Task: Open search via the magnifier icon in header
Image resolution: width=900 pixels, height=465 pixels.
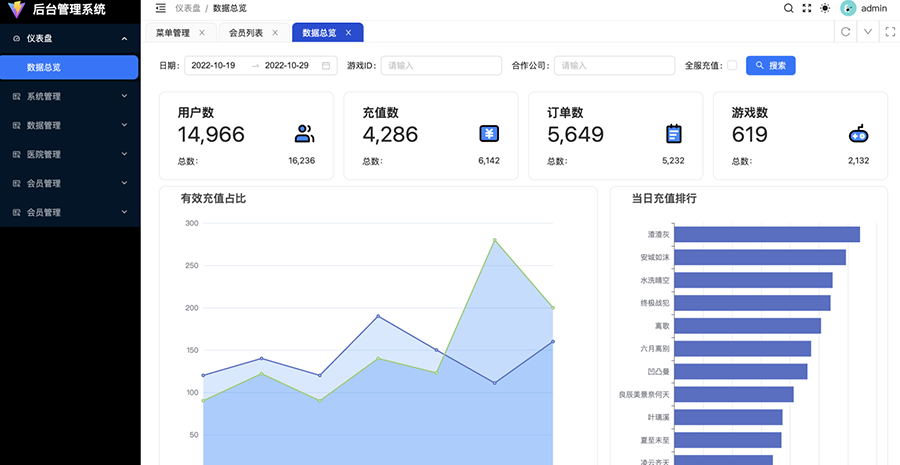Action: (789, 8)
